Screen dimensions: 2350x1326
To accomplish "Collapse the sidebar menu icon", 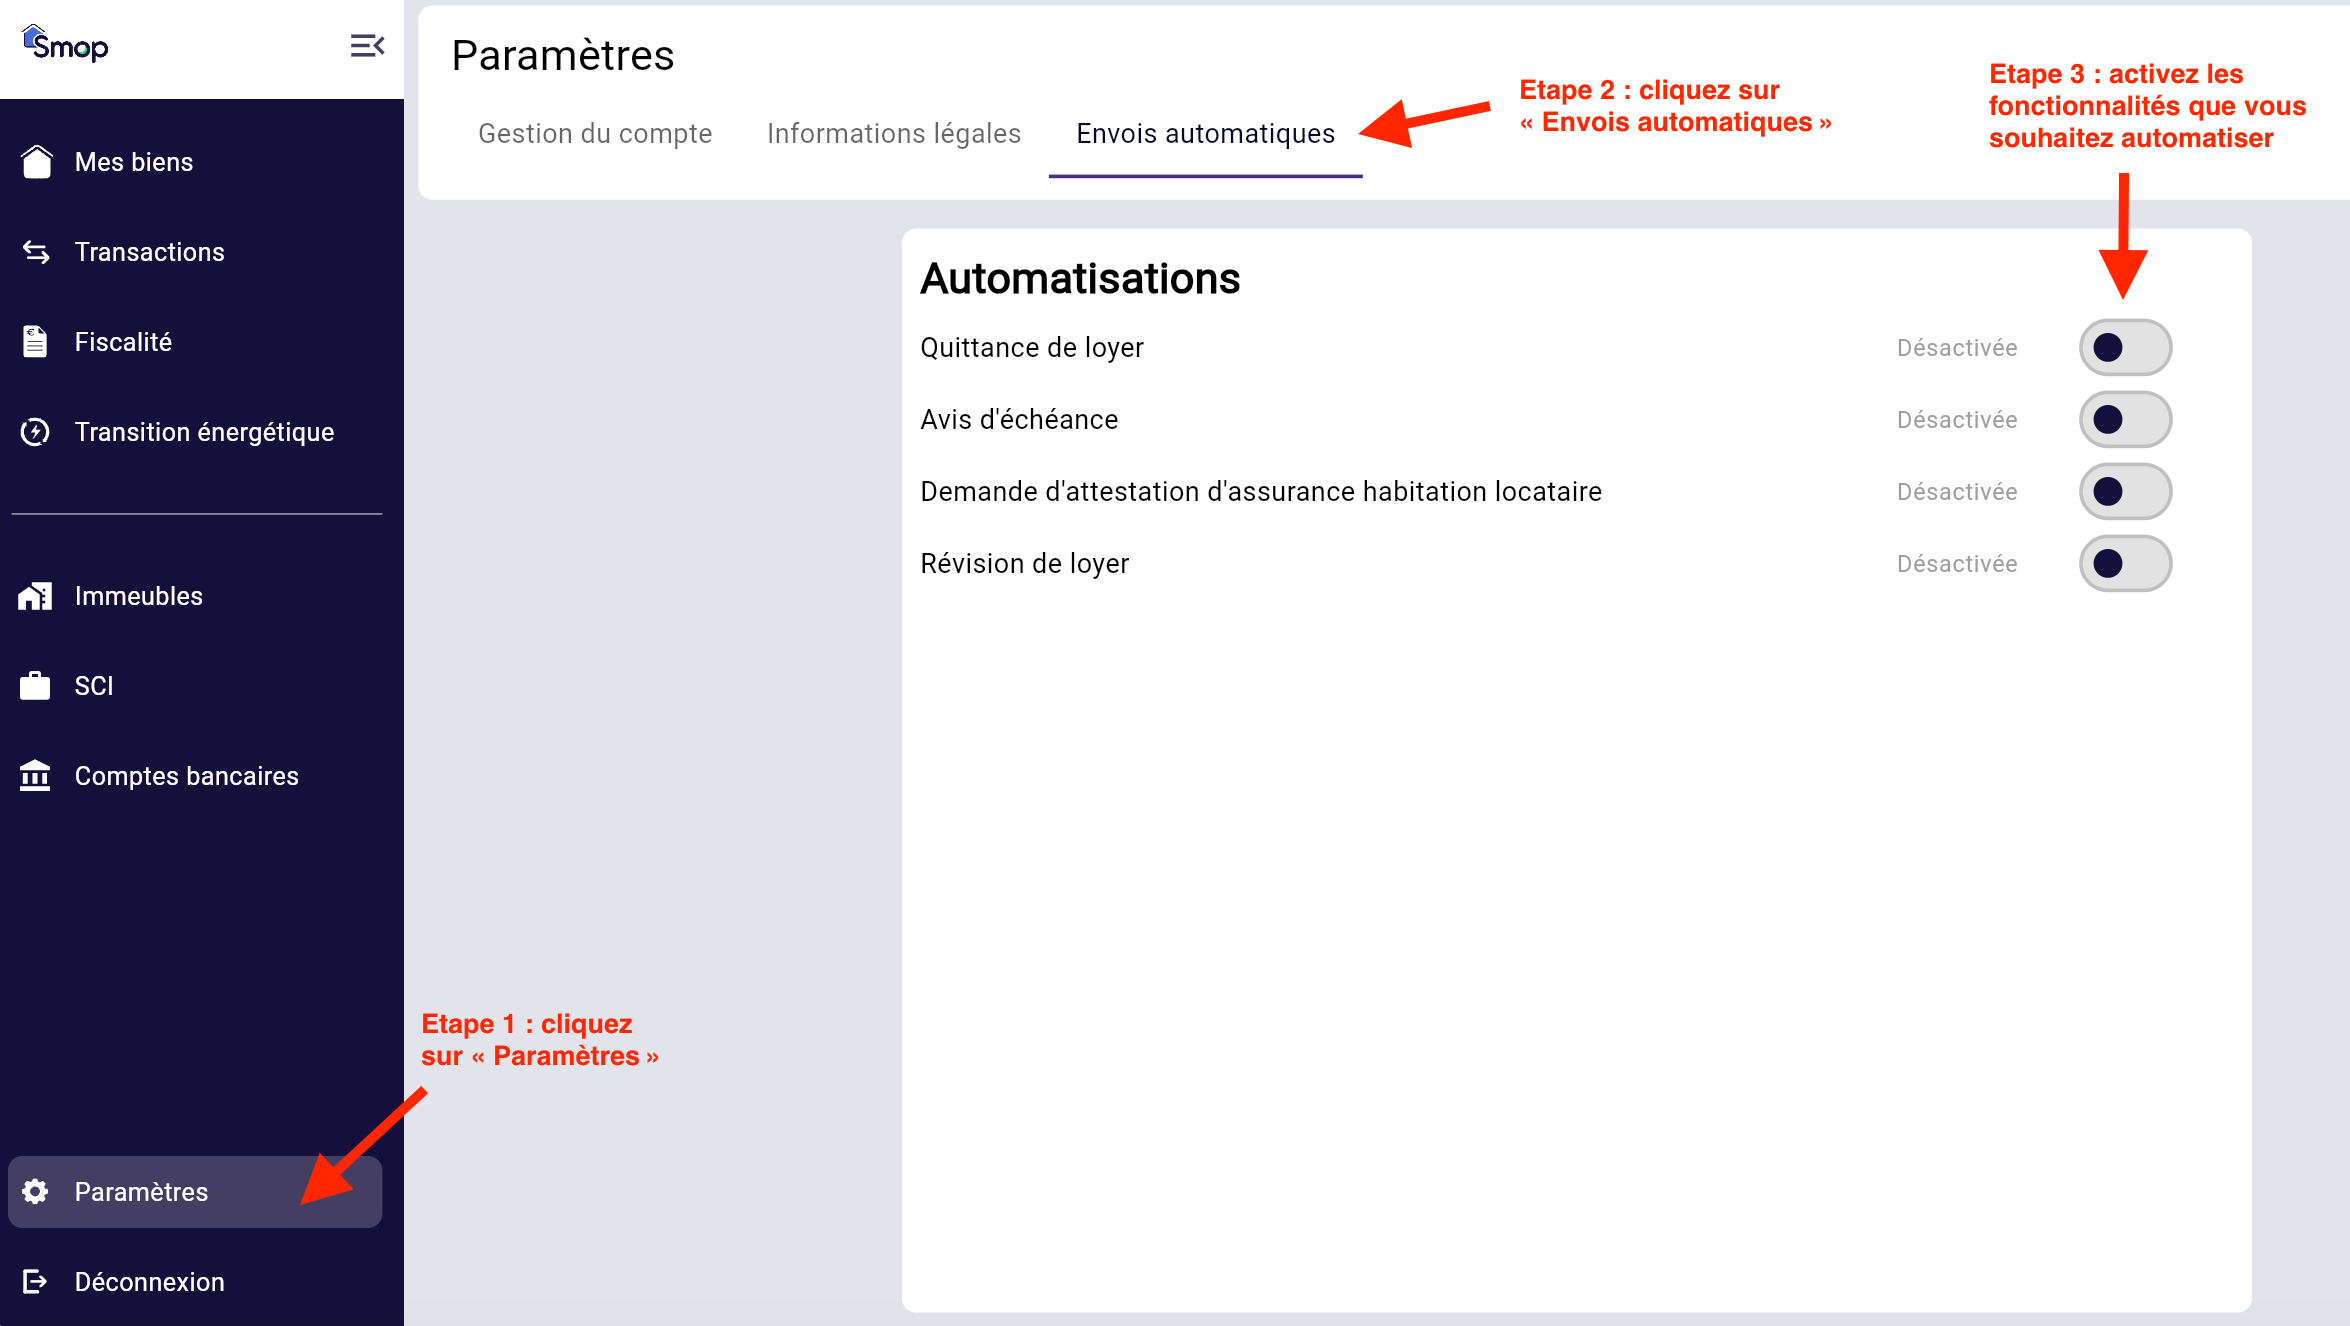I will pos(367,45).
